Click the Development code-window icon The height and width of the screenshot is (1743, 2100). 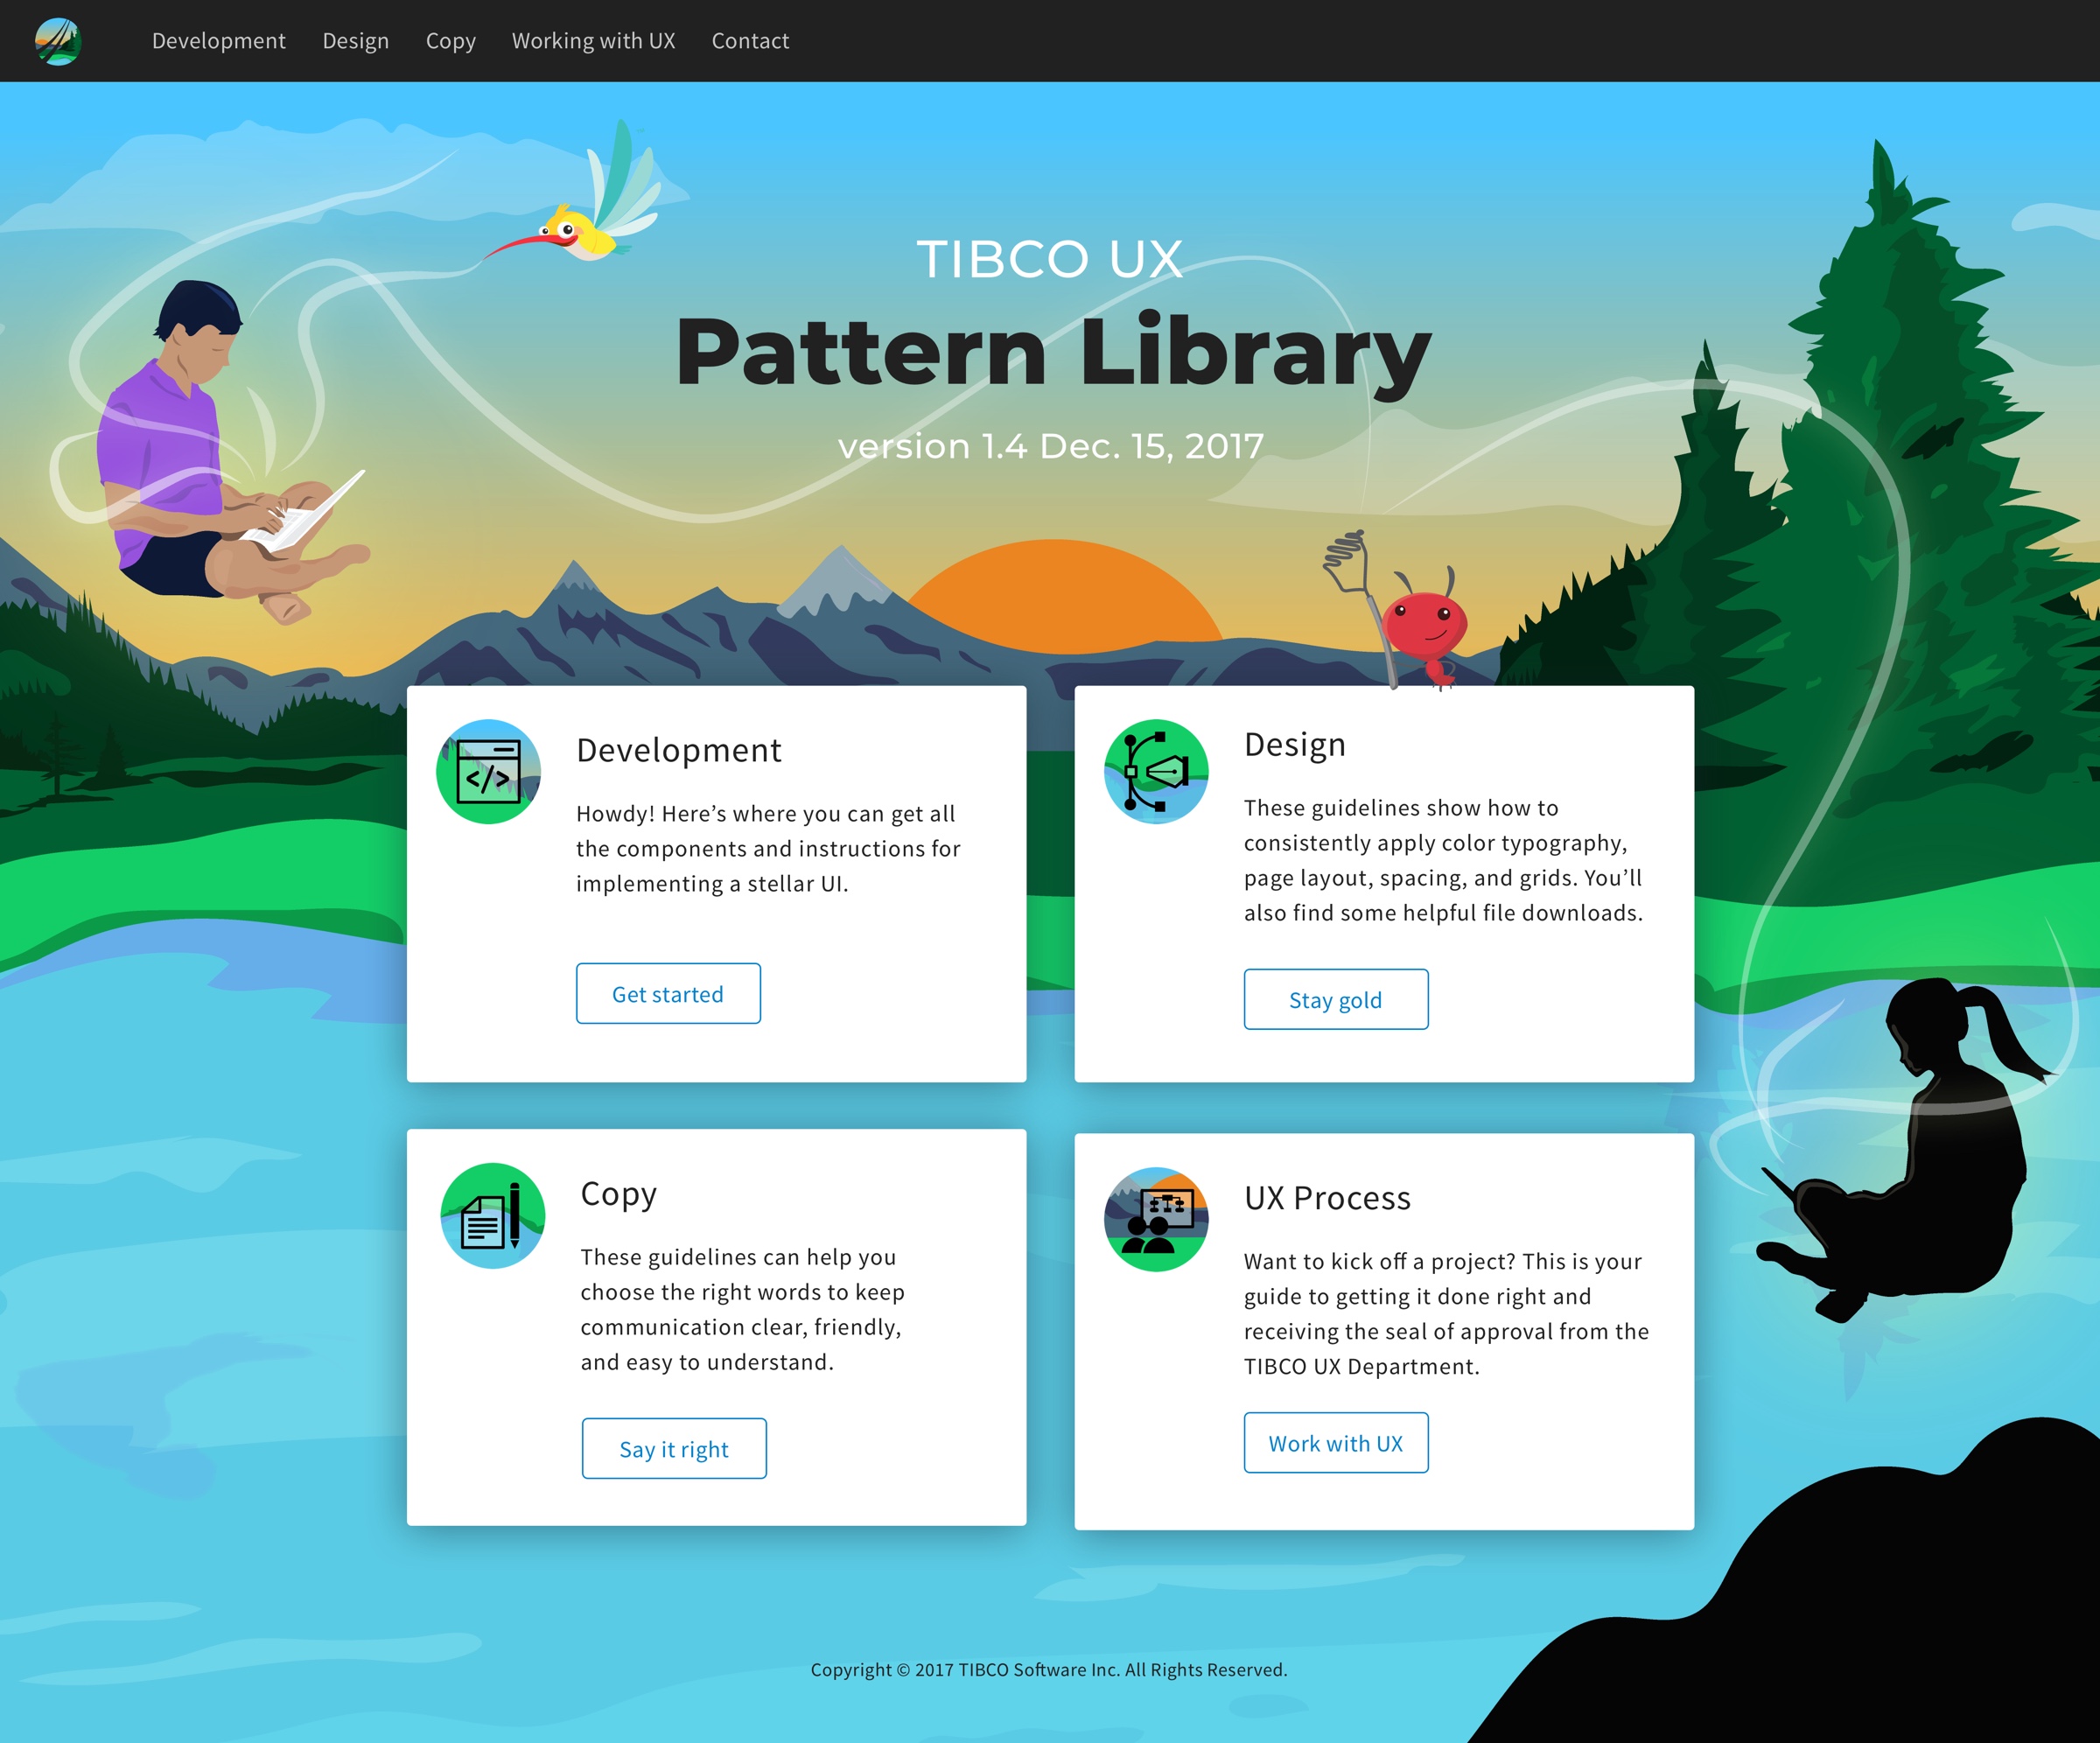(x=488, y=771)
